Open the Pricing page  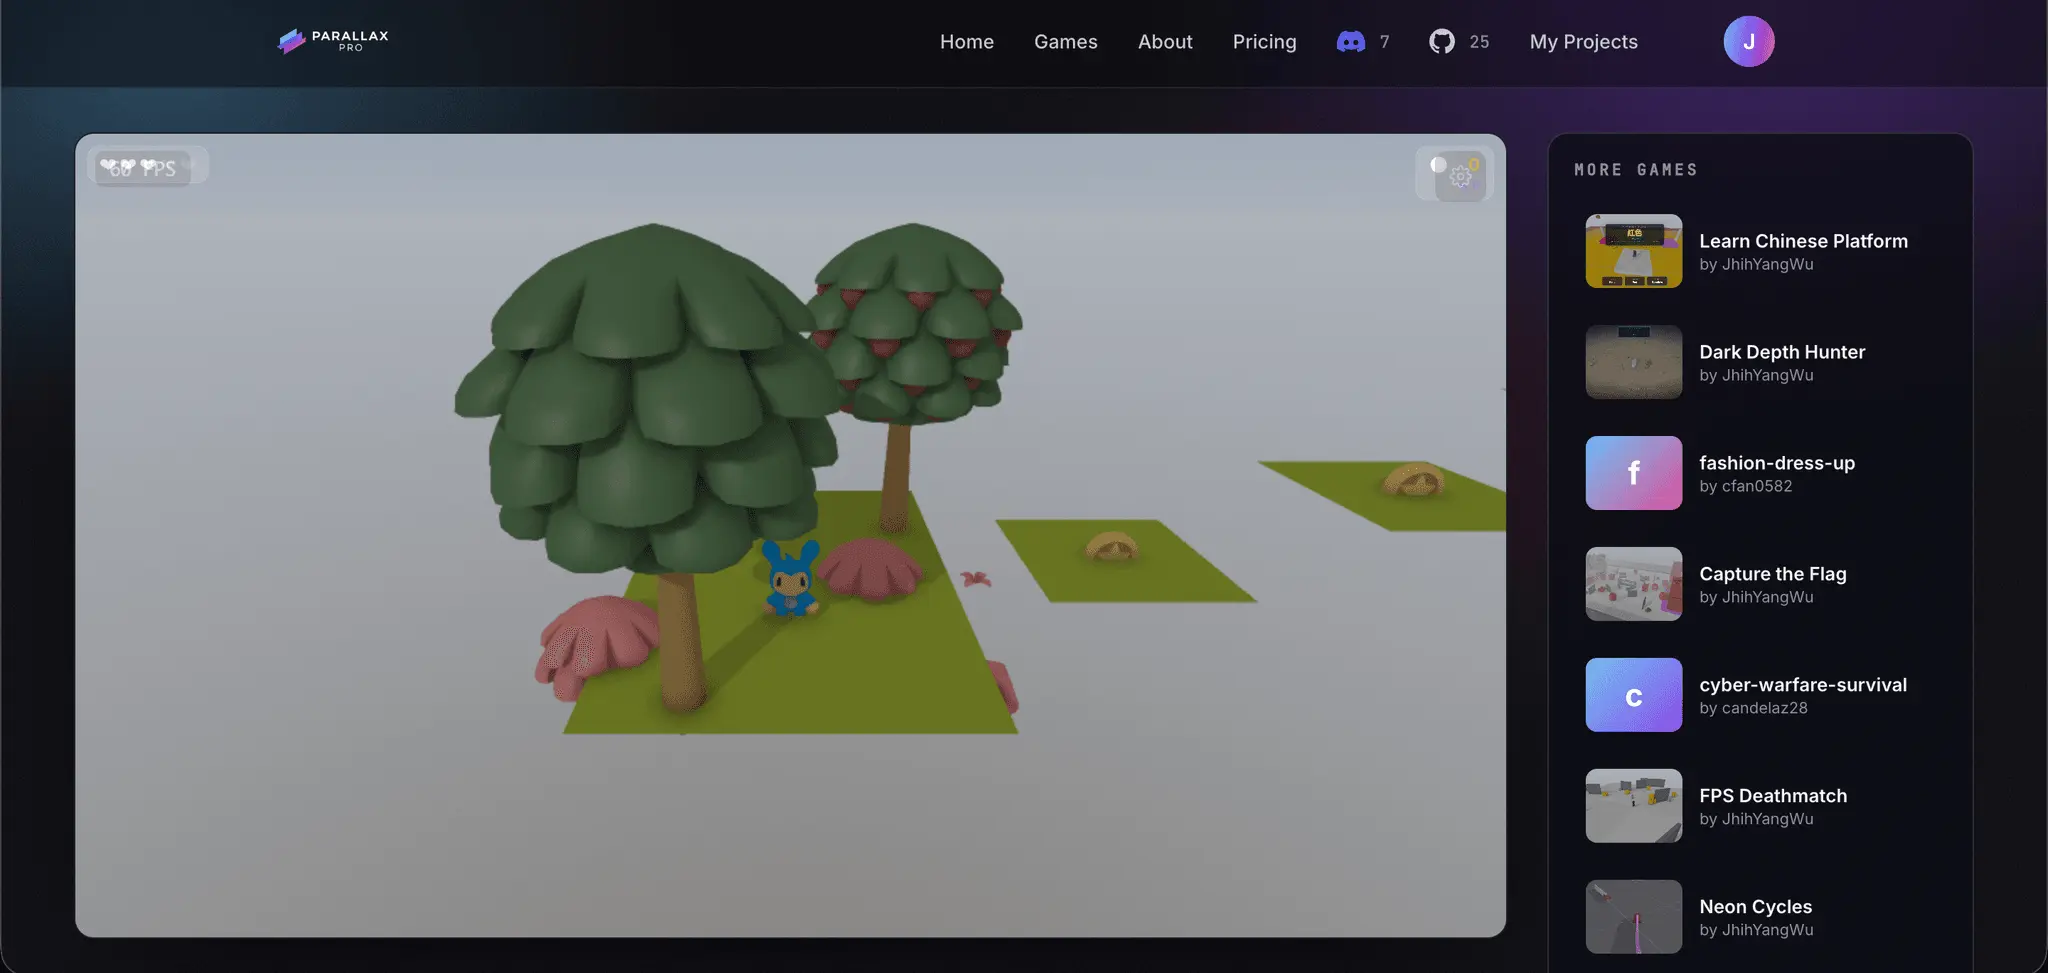[1264, 42]
